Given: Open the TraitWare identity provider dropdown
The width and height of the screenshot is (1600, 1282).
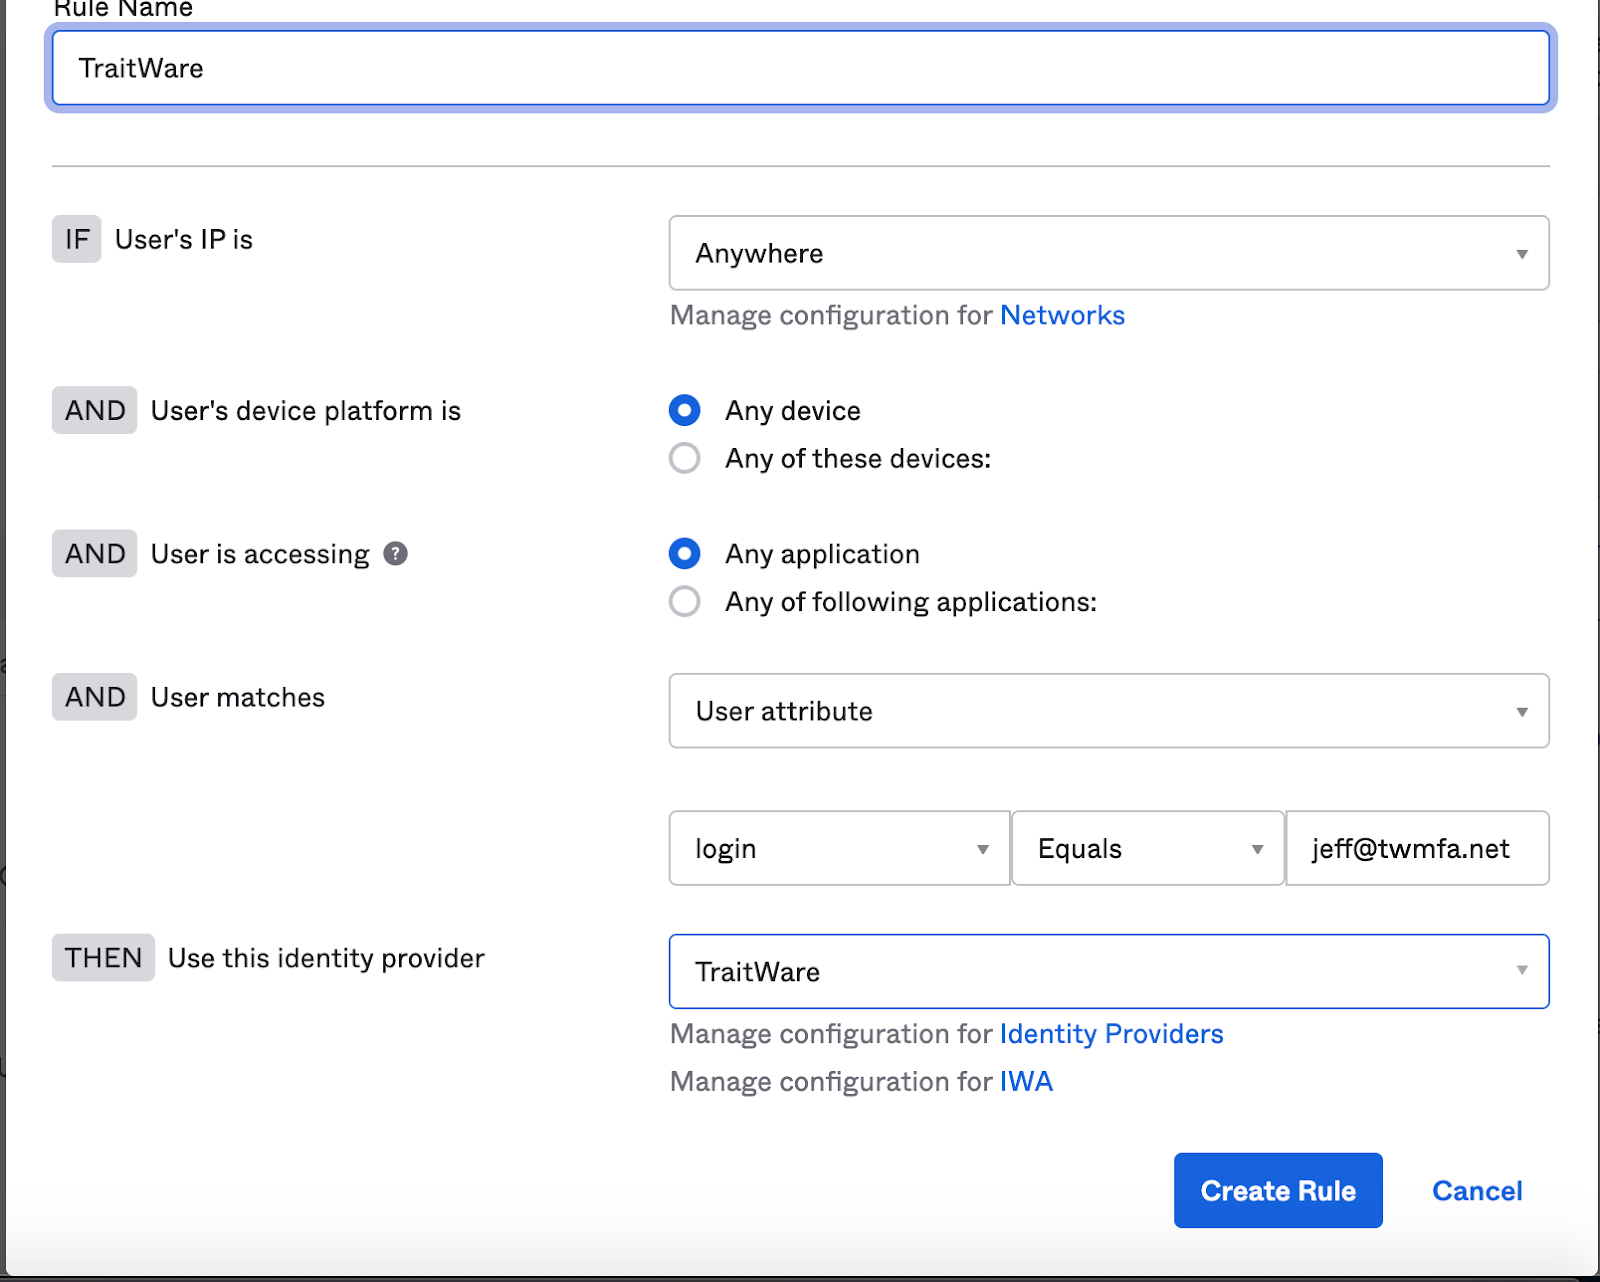Looking at the screenshot, I should point(1109,971).
